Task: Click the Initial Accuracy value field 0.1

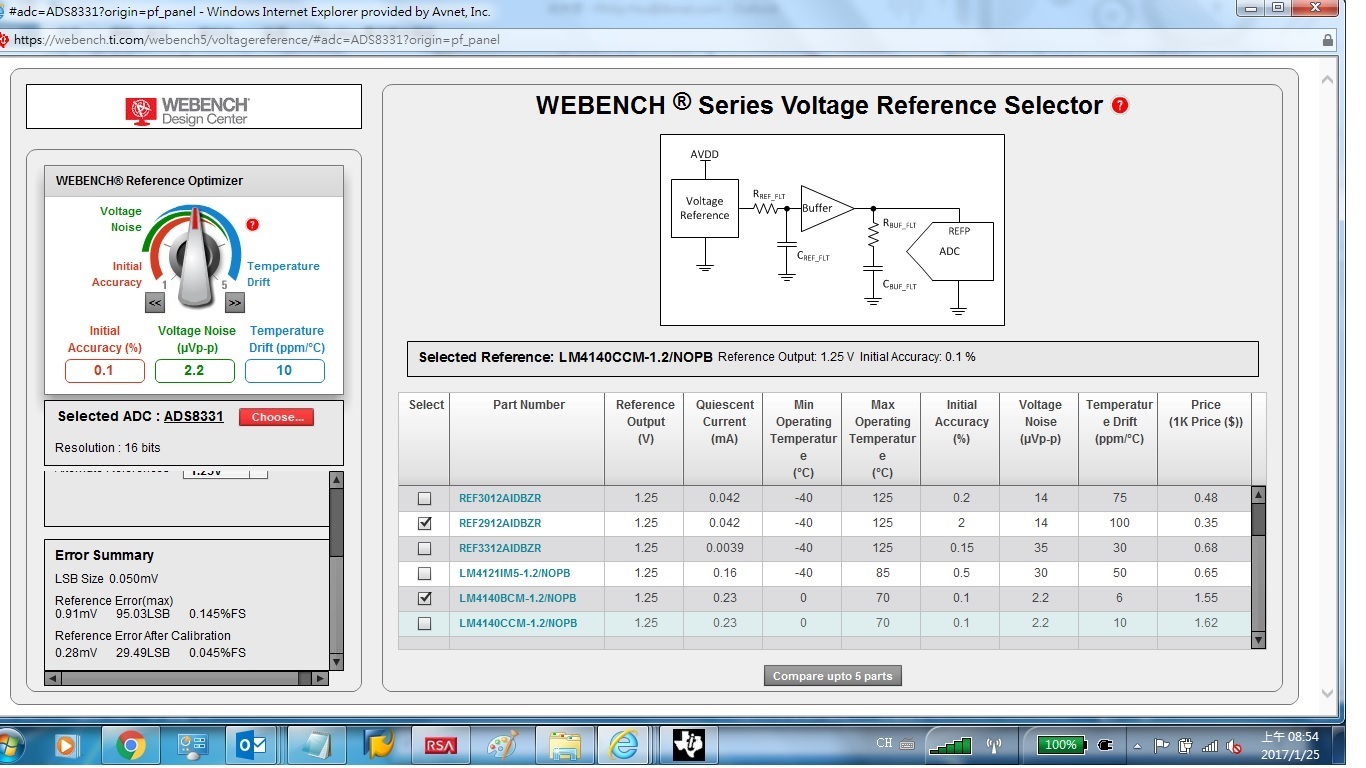Action: click(104, 371)
